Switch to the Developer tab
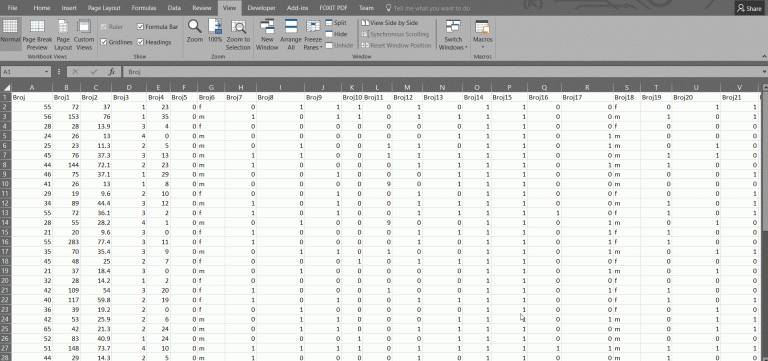768x361 pixels. (261, 8)
